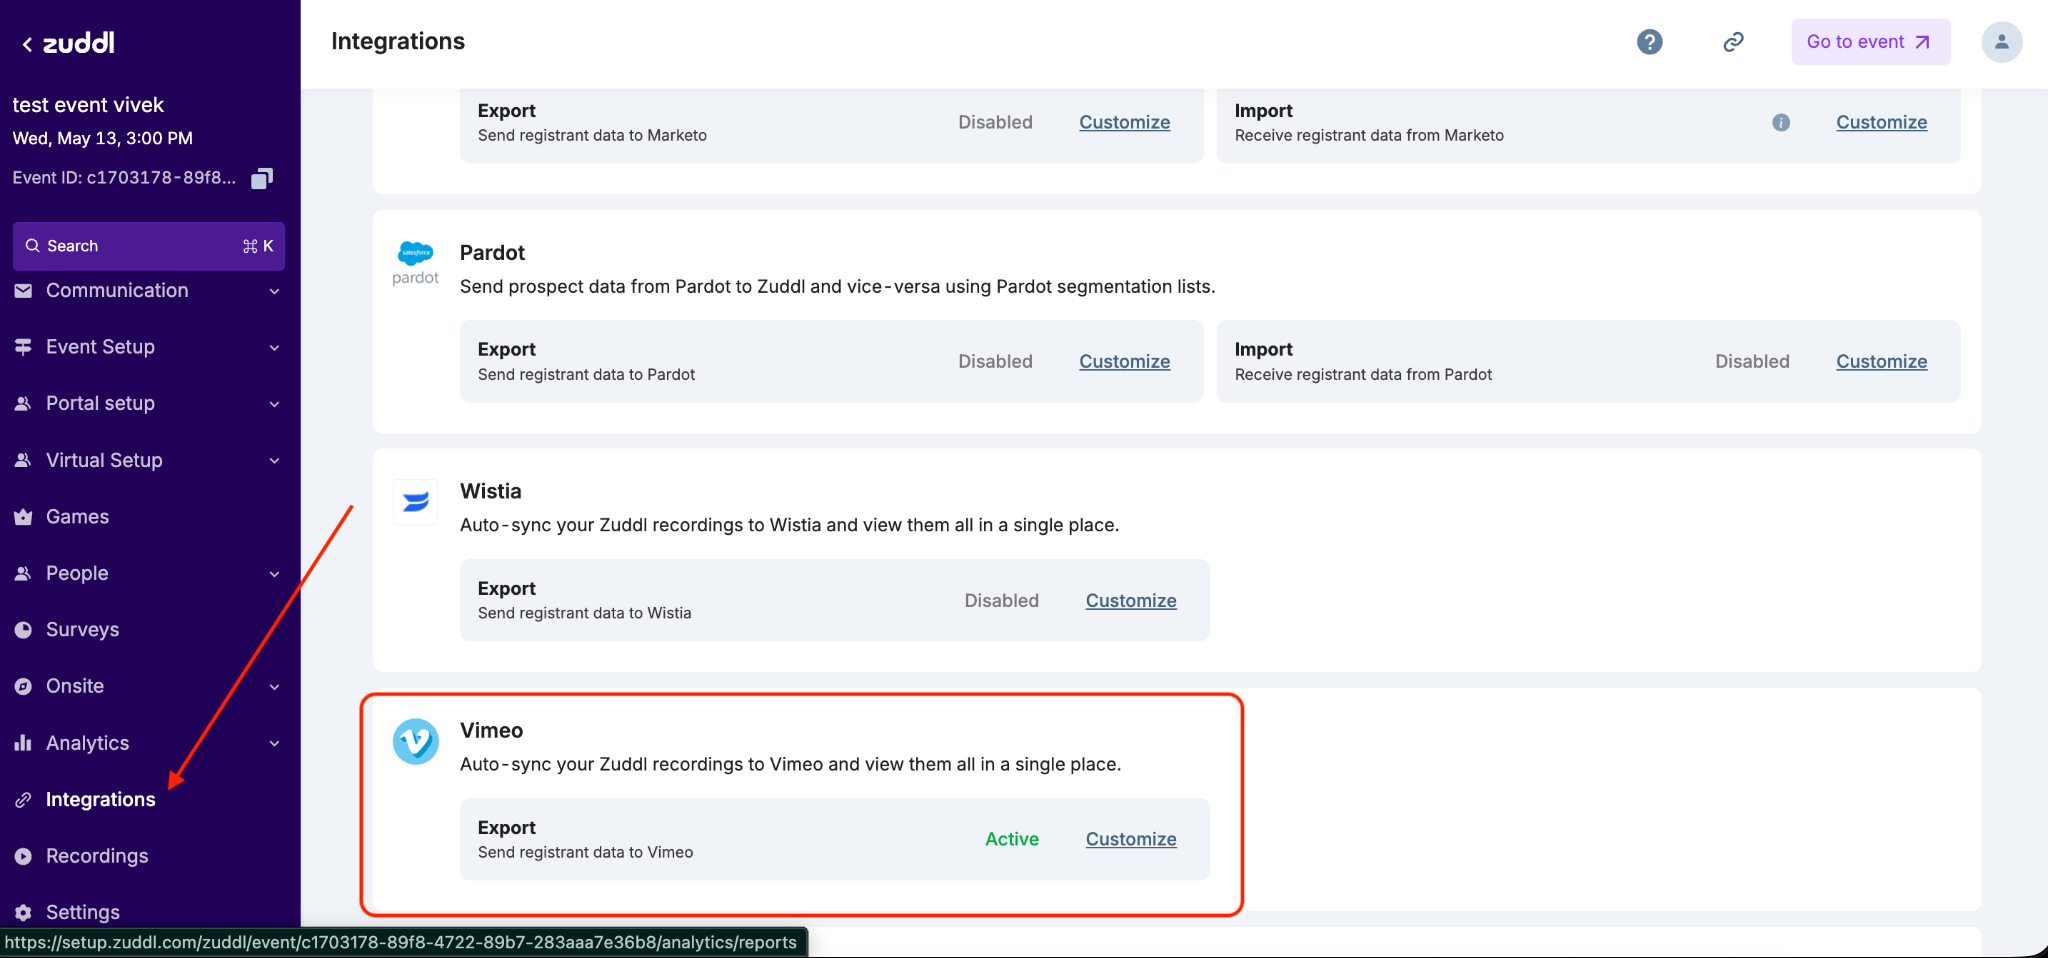
Task: Click the People icon in sidebar
Action: [23, 573]
